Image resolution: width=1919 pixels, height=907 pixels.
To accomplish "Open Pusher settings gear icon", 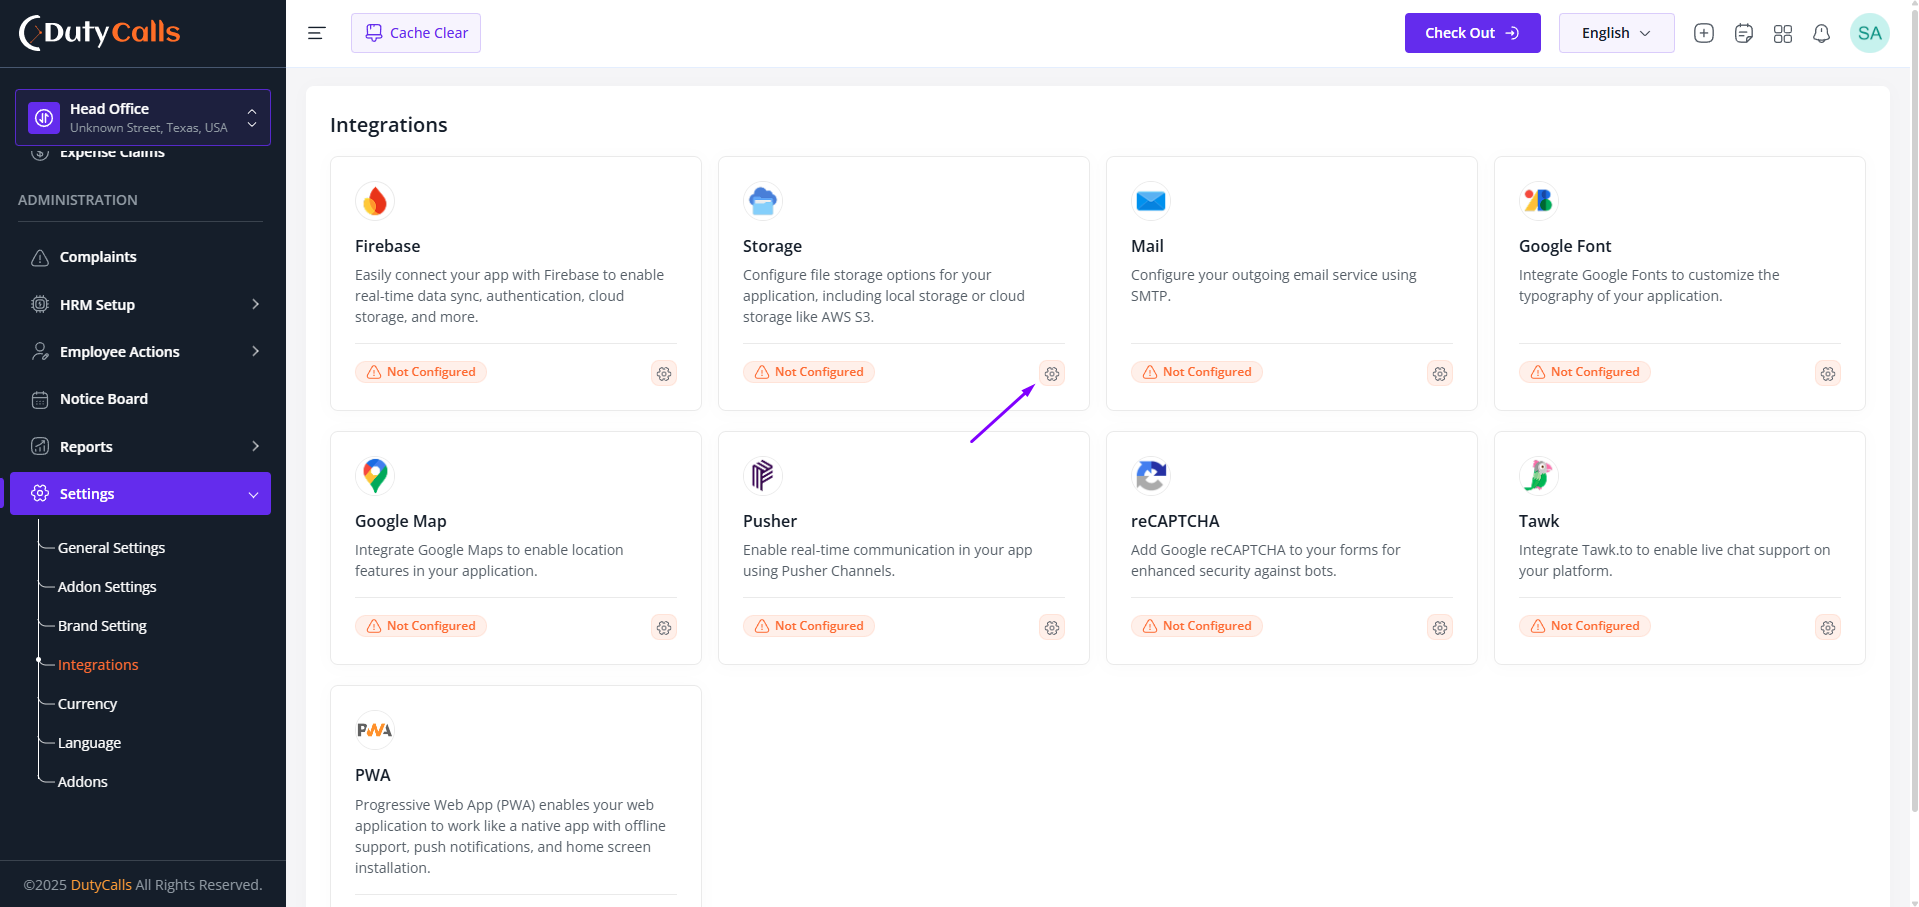I will (1052, 627).
